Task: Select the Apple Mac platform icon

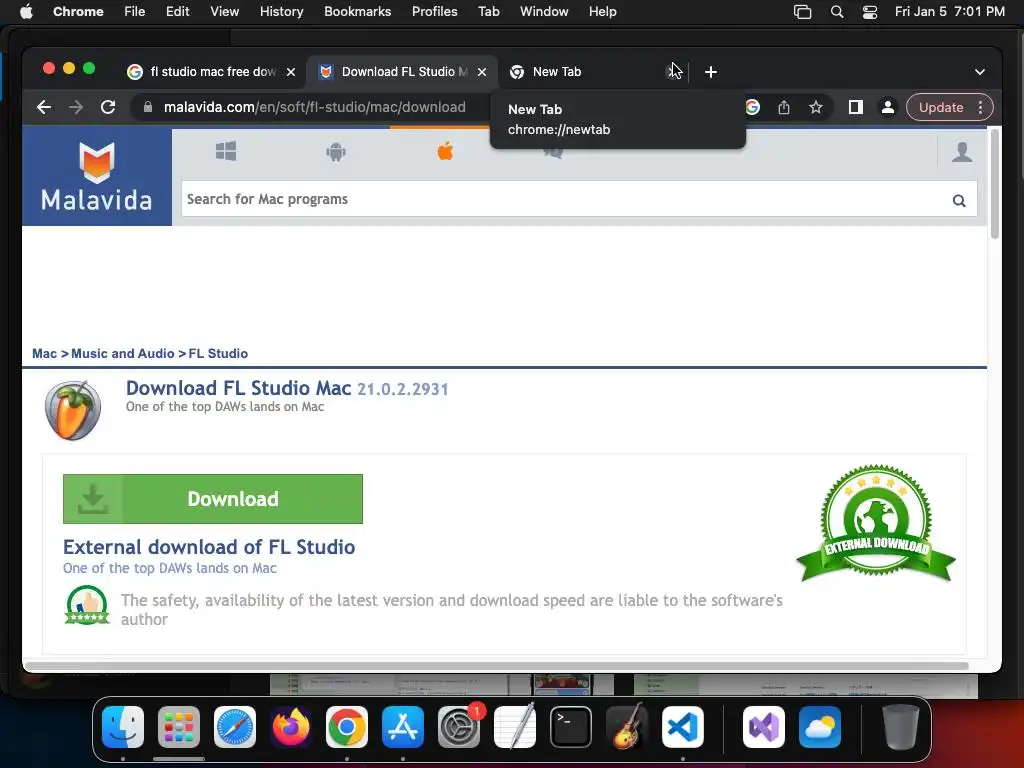Action: coord(445,152)
